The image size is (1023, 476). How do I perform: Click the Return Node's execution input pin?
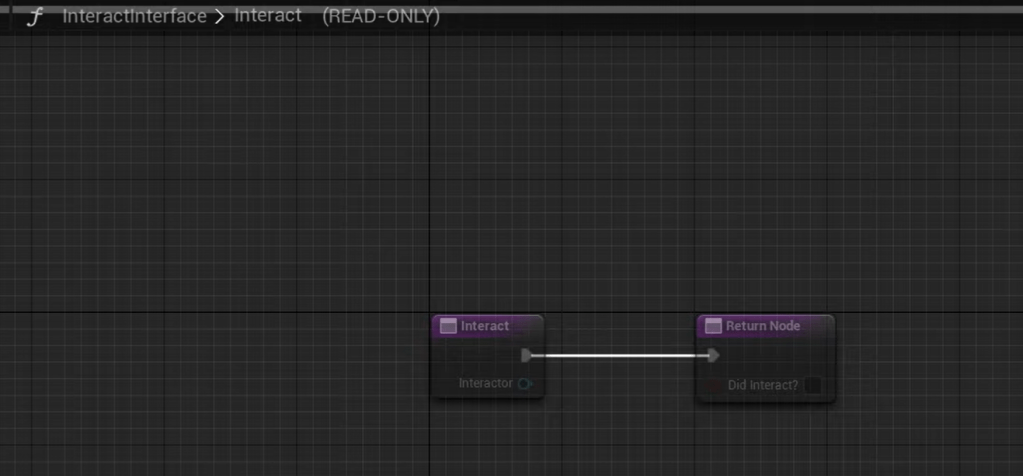(x=713, y=355)
